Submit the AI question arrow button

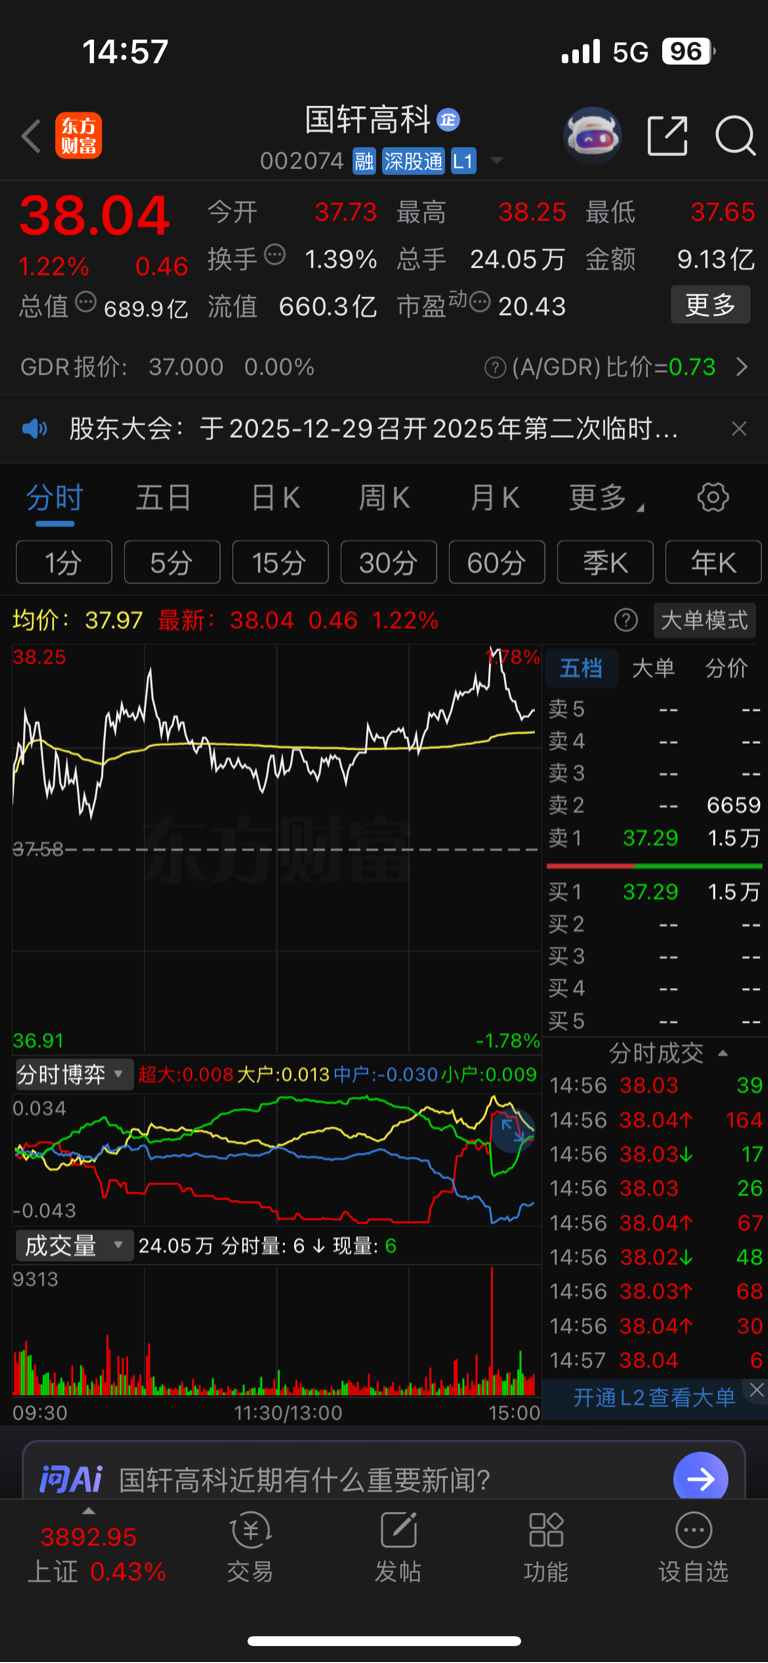click(701, 1479)
